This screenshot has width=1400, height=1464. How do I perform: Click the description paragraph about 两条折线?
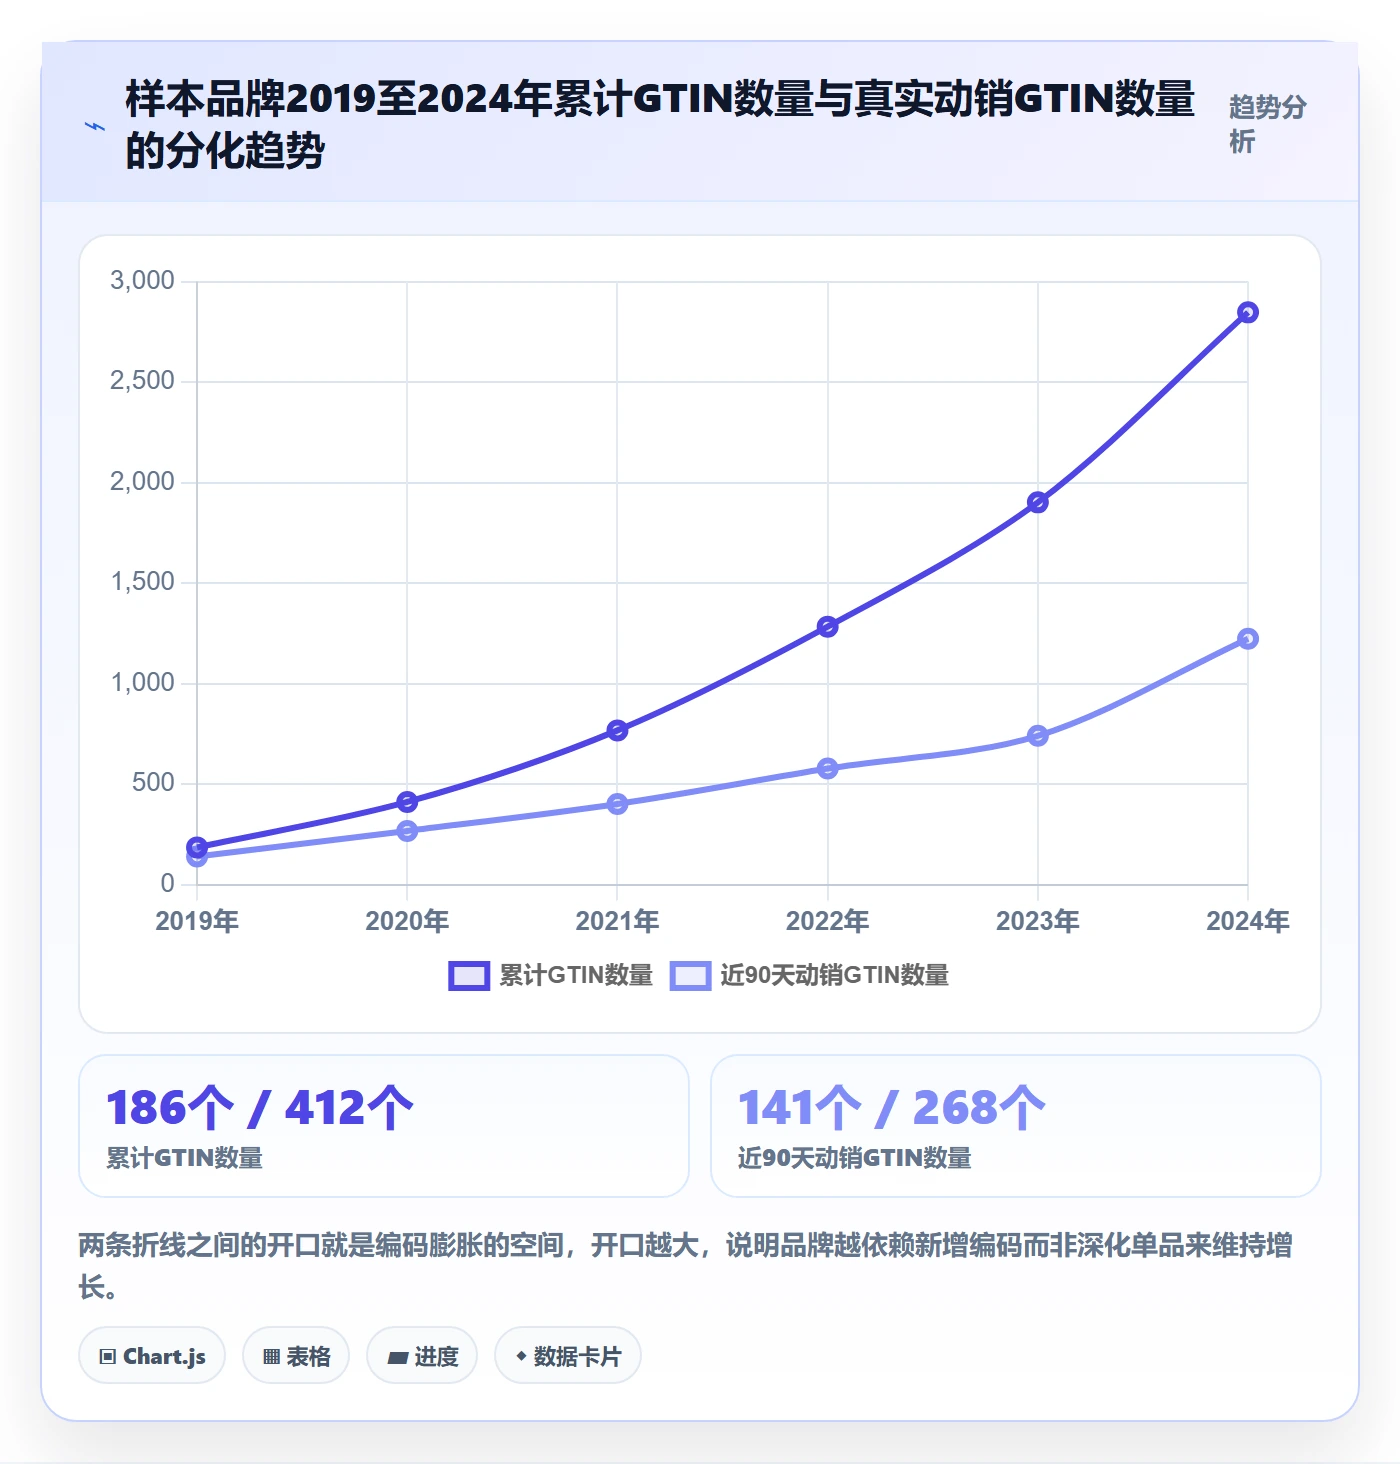pos(686,1265)
